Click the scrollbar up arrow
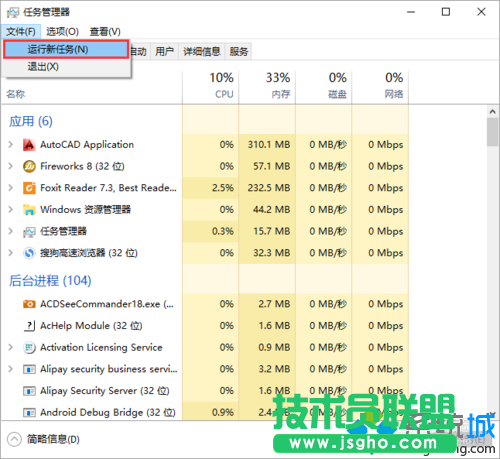This screenshot has width=500, height=459. pos(493,112)
